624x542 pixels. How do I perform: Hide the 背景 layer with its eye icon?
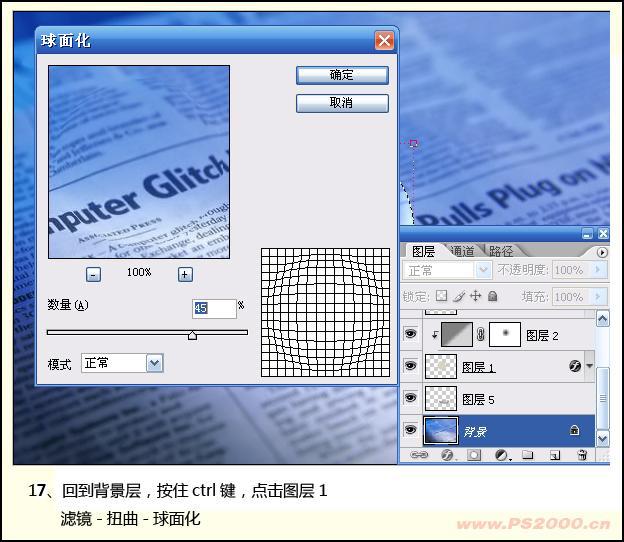[410, 430]
